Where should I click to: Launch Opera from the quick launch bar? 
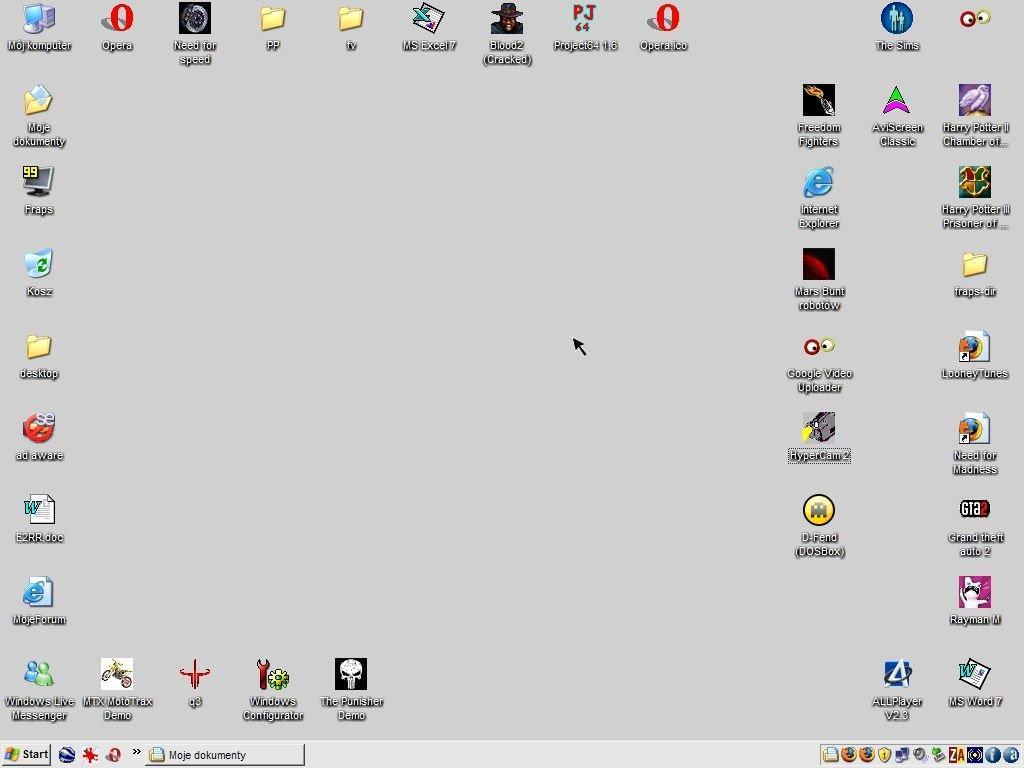tap(113, 755)
